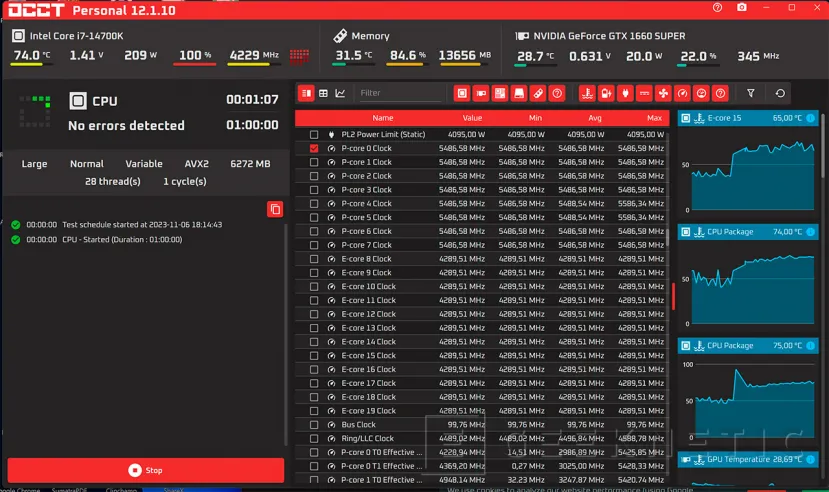
Task: Sort the table by Avg column
Action: (x=595, y=118)
